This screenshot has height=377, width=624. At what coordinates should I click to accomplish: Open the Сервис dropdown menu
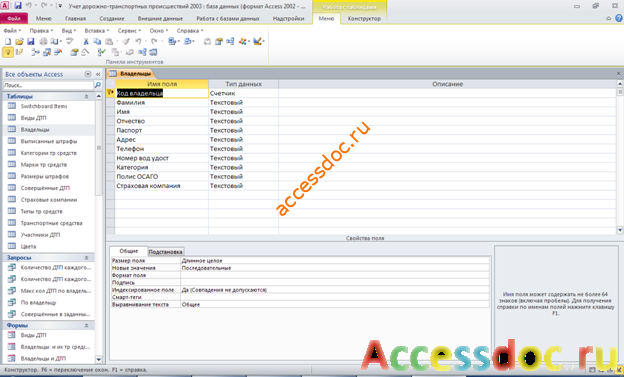(129, 31)
